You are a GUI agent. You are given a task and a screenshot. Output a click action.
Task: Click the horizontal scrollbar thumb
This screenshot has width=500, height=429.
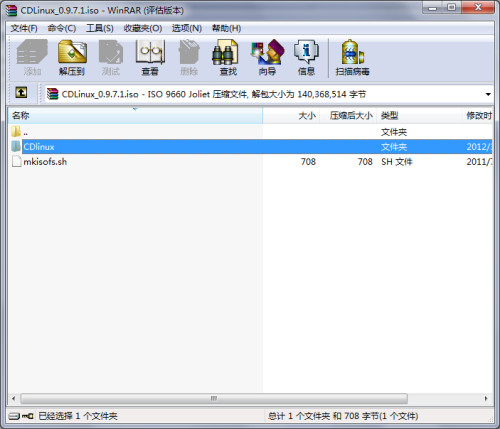[x=214, y=398]
